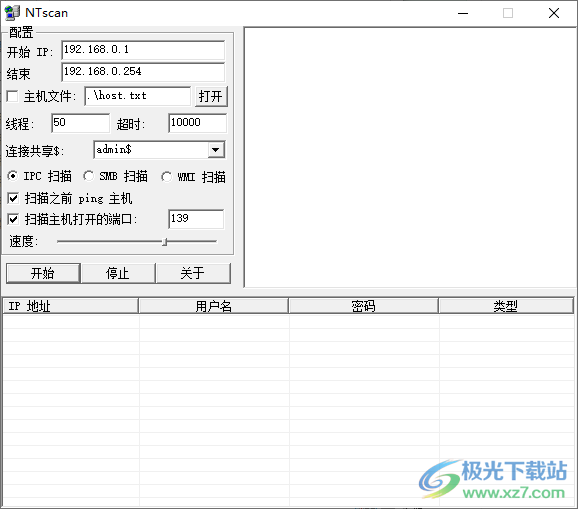
Task: Minimize the NTscan window
Action: (463, 13)
